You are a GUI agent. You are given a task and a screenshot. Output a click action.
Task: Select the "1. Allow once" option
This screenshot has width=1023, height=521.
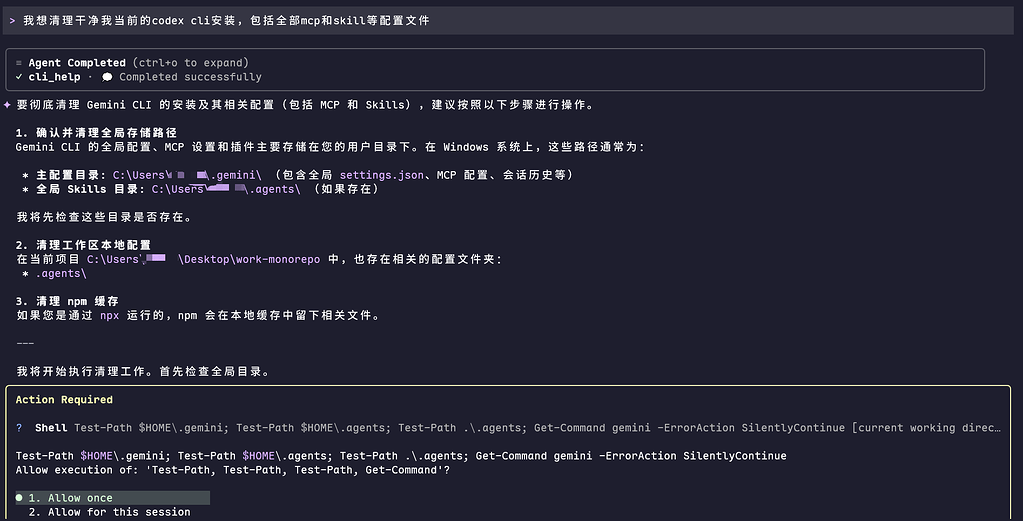(112, 498)
